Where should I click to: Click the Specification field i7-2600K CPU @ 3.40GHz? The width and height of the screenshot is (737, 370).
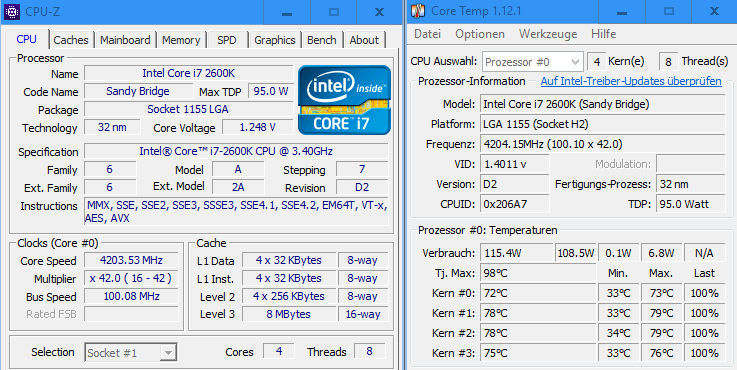click(x=236, y=151)
